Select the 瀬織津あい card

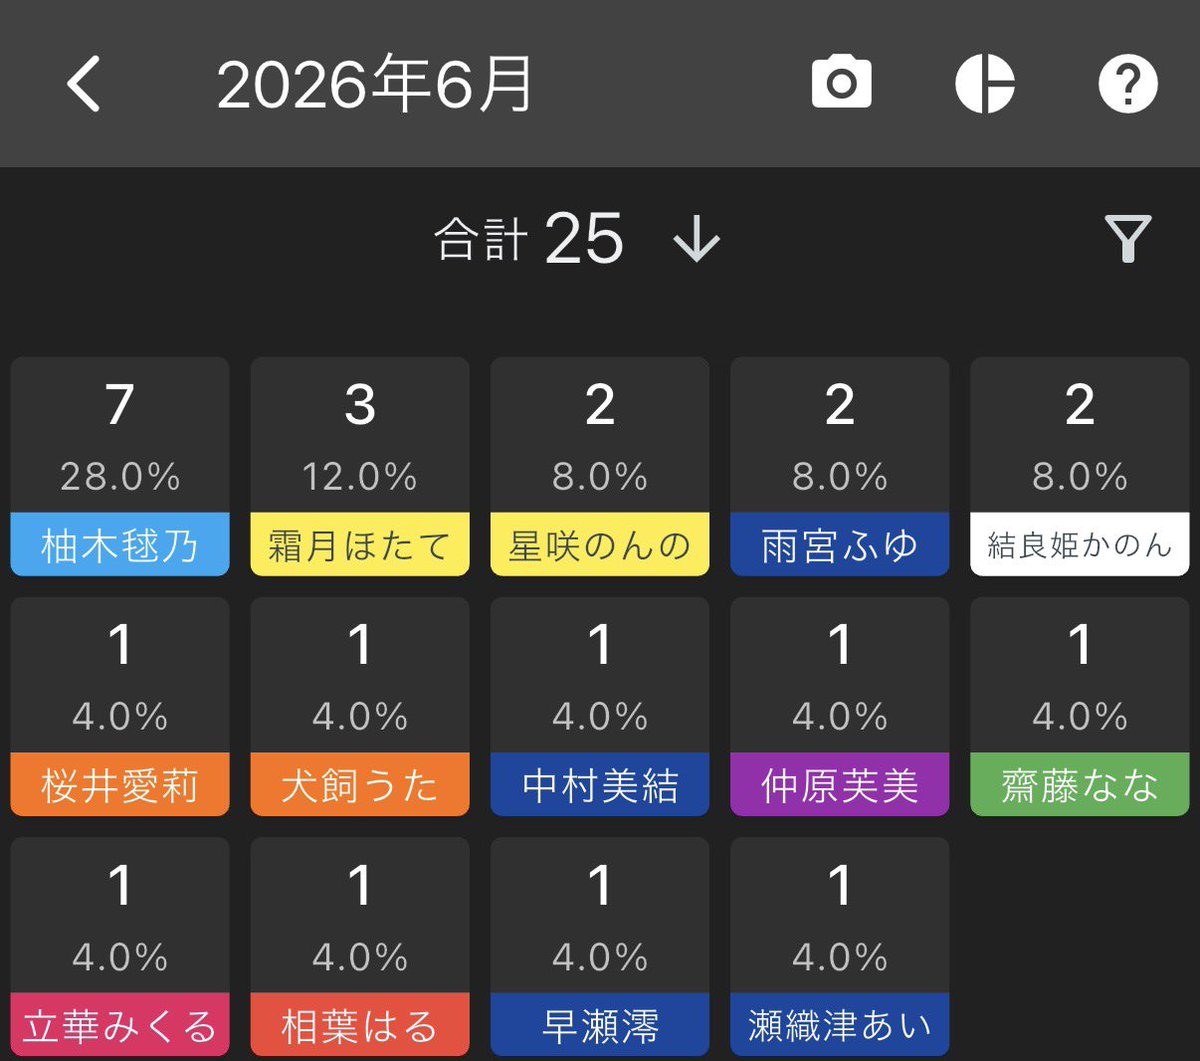(x=840, y=947)
